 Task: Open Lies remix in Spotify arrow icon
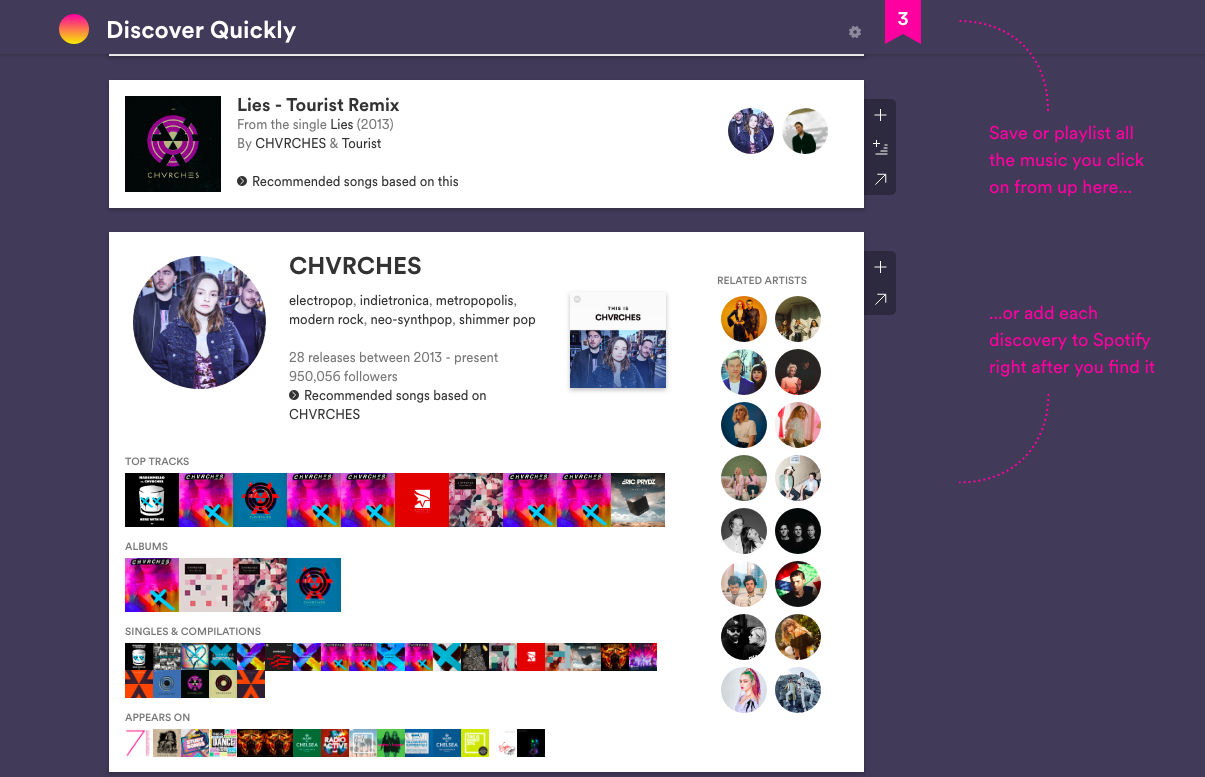(x=880, y=180)
